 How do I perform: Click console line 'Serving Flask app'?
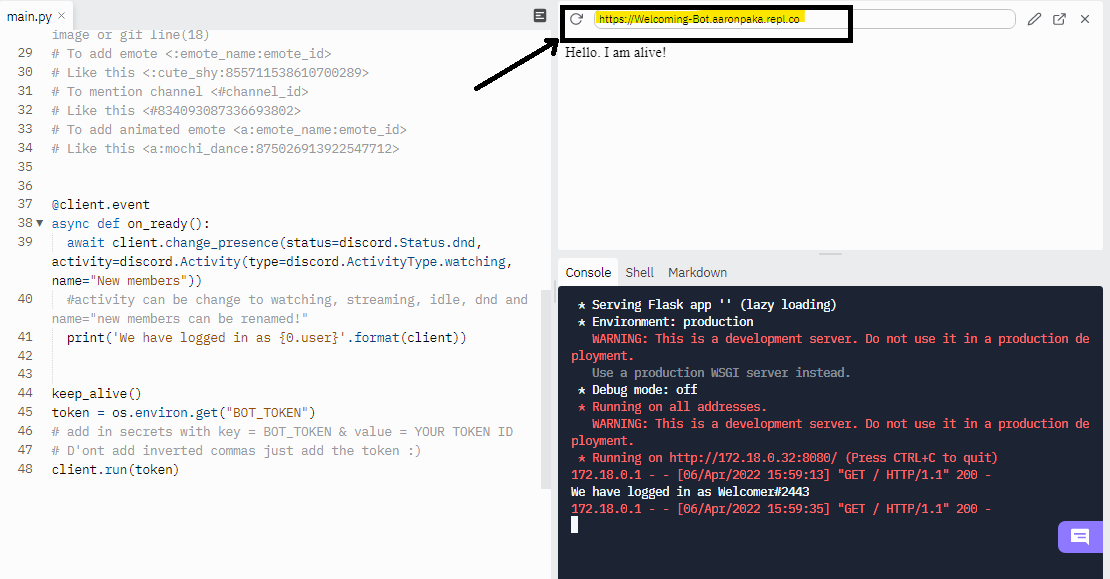click(707, 305)
